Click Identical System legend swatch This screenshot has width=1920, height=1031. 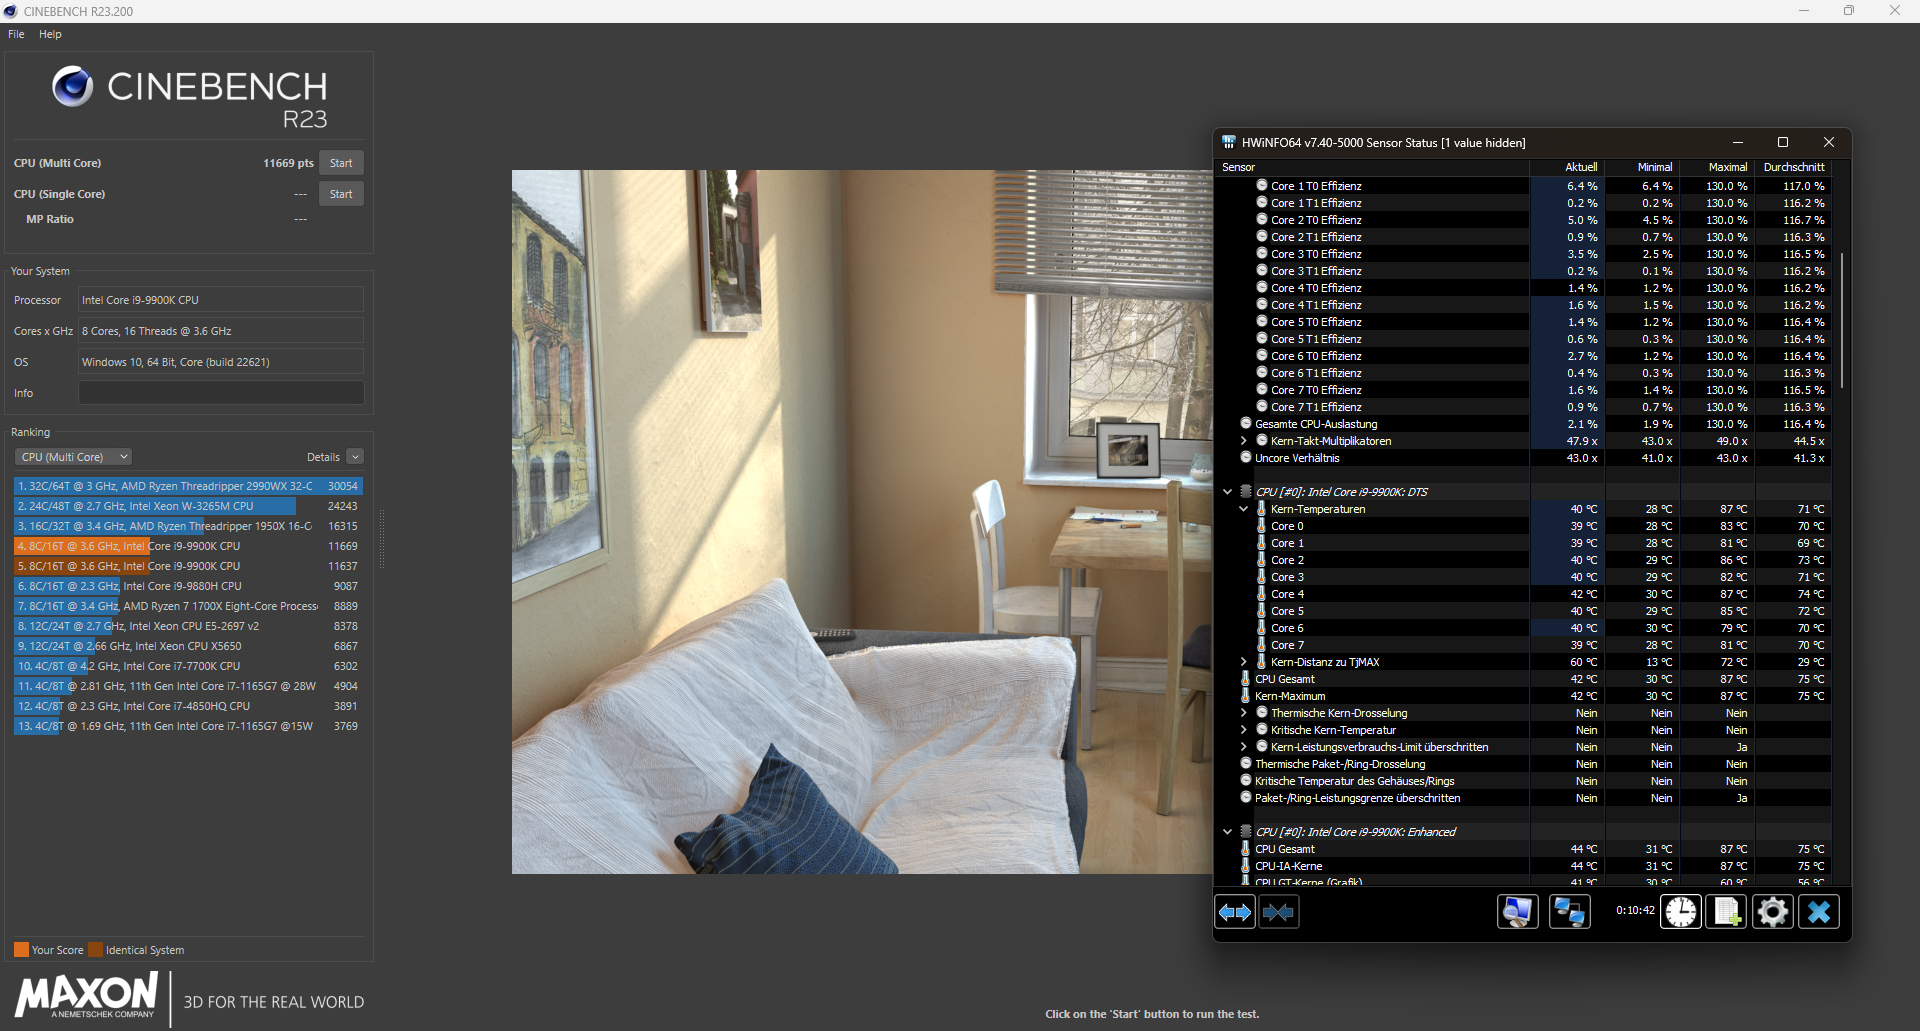pyautogui.click(x=95, y=949)
